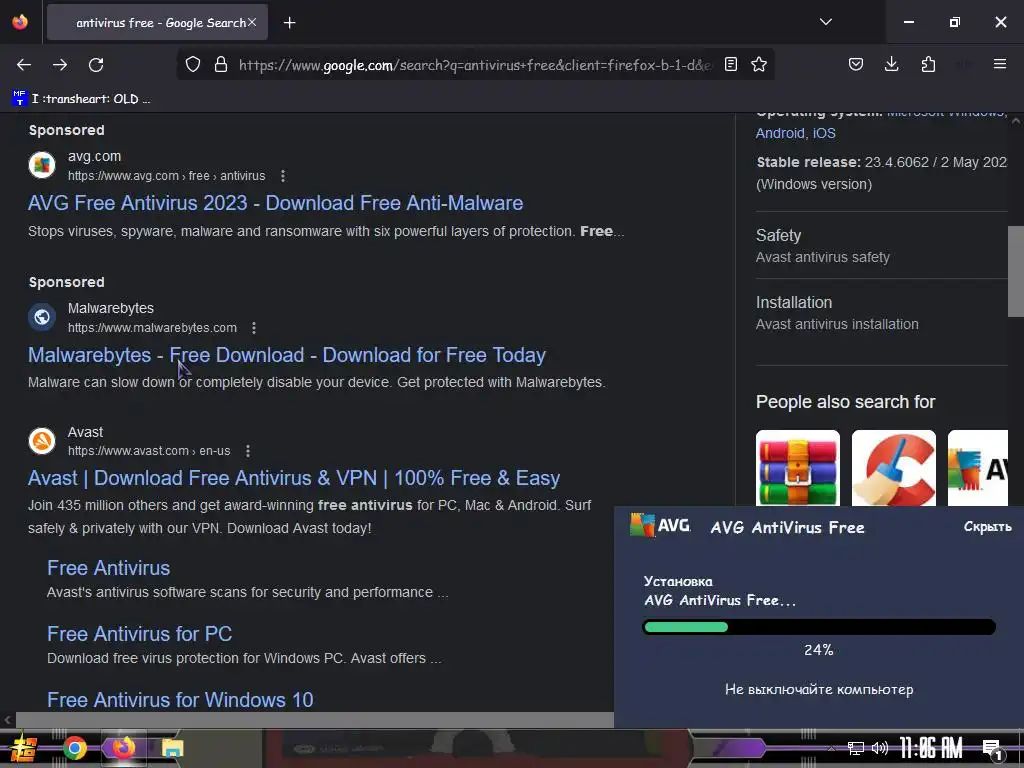This screenshot has height=768, width=1024.
Task: Click the AVG logo in installer popup
Action: click(660, 525)
